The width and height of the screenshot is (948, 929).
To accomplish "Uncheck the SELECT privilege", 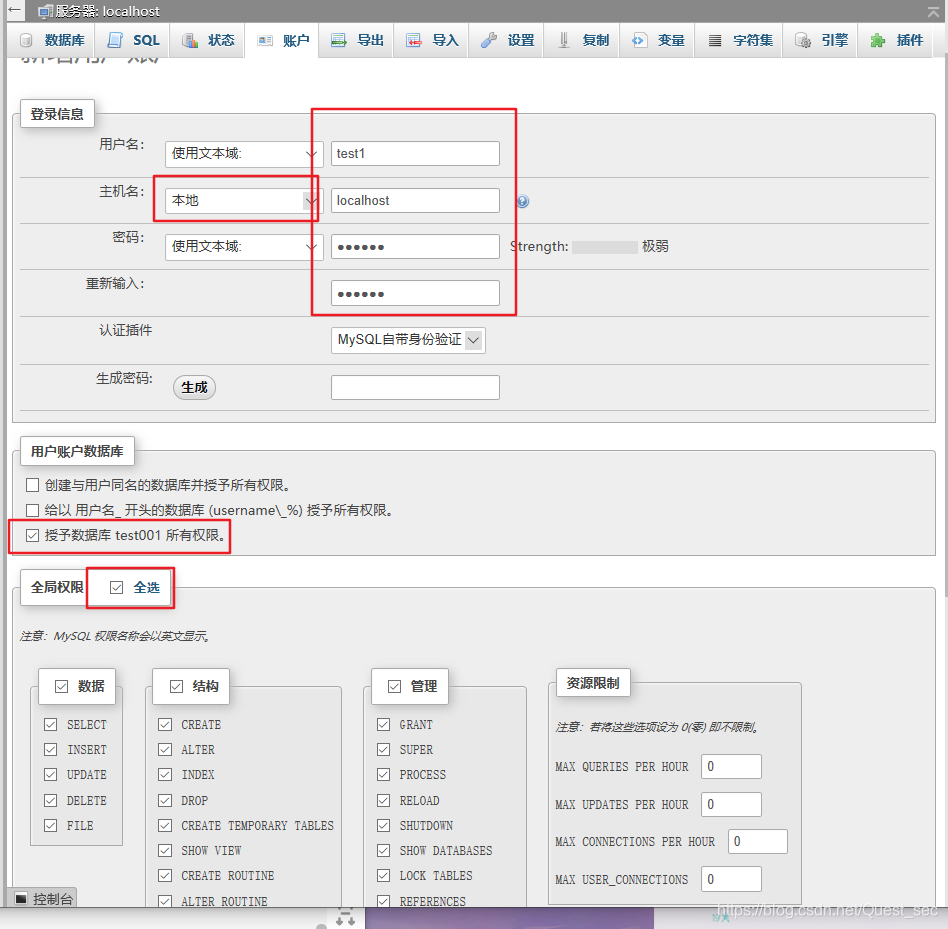I will point(51,724).
